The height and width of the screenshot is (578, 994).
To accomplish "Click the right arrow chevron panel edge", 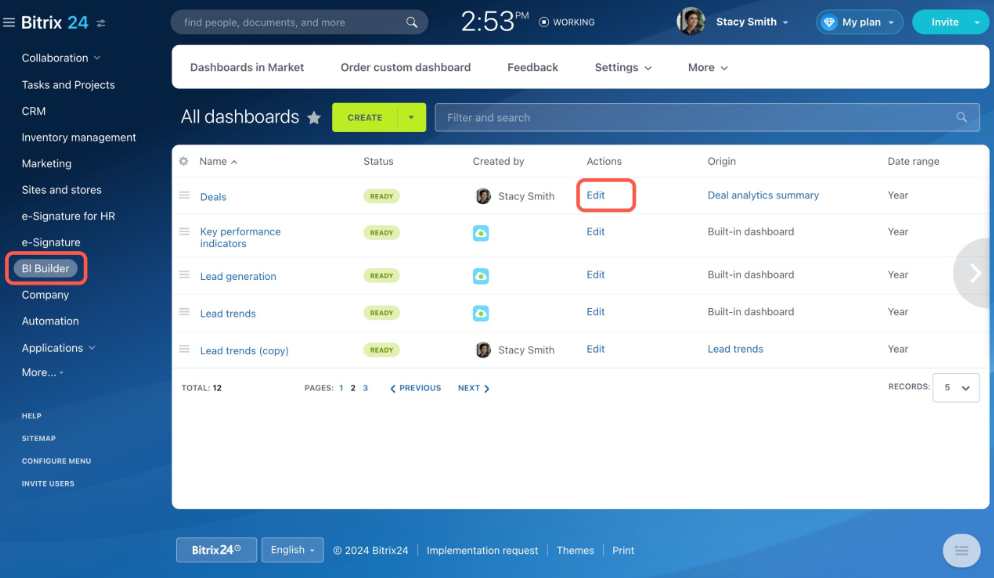I will (973, 272).
